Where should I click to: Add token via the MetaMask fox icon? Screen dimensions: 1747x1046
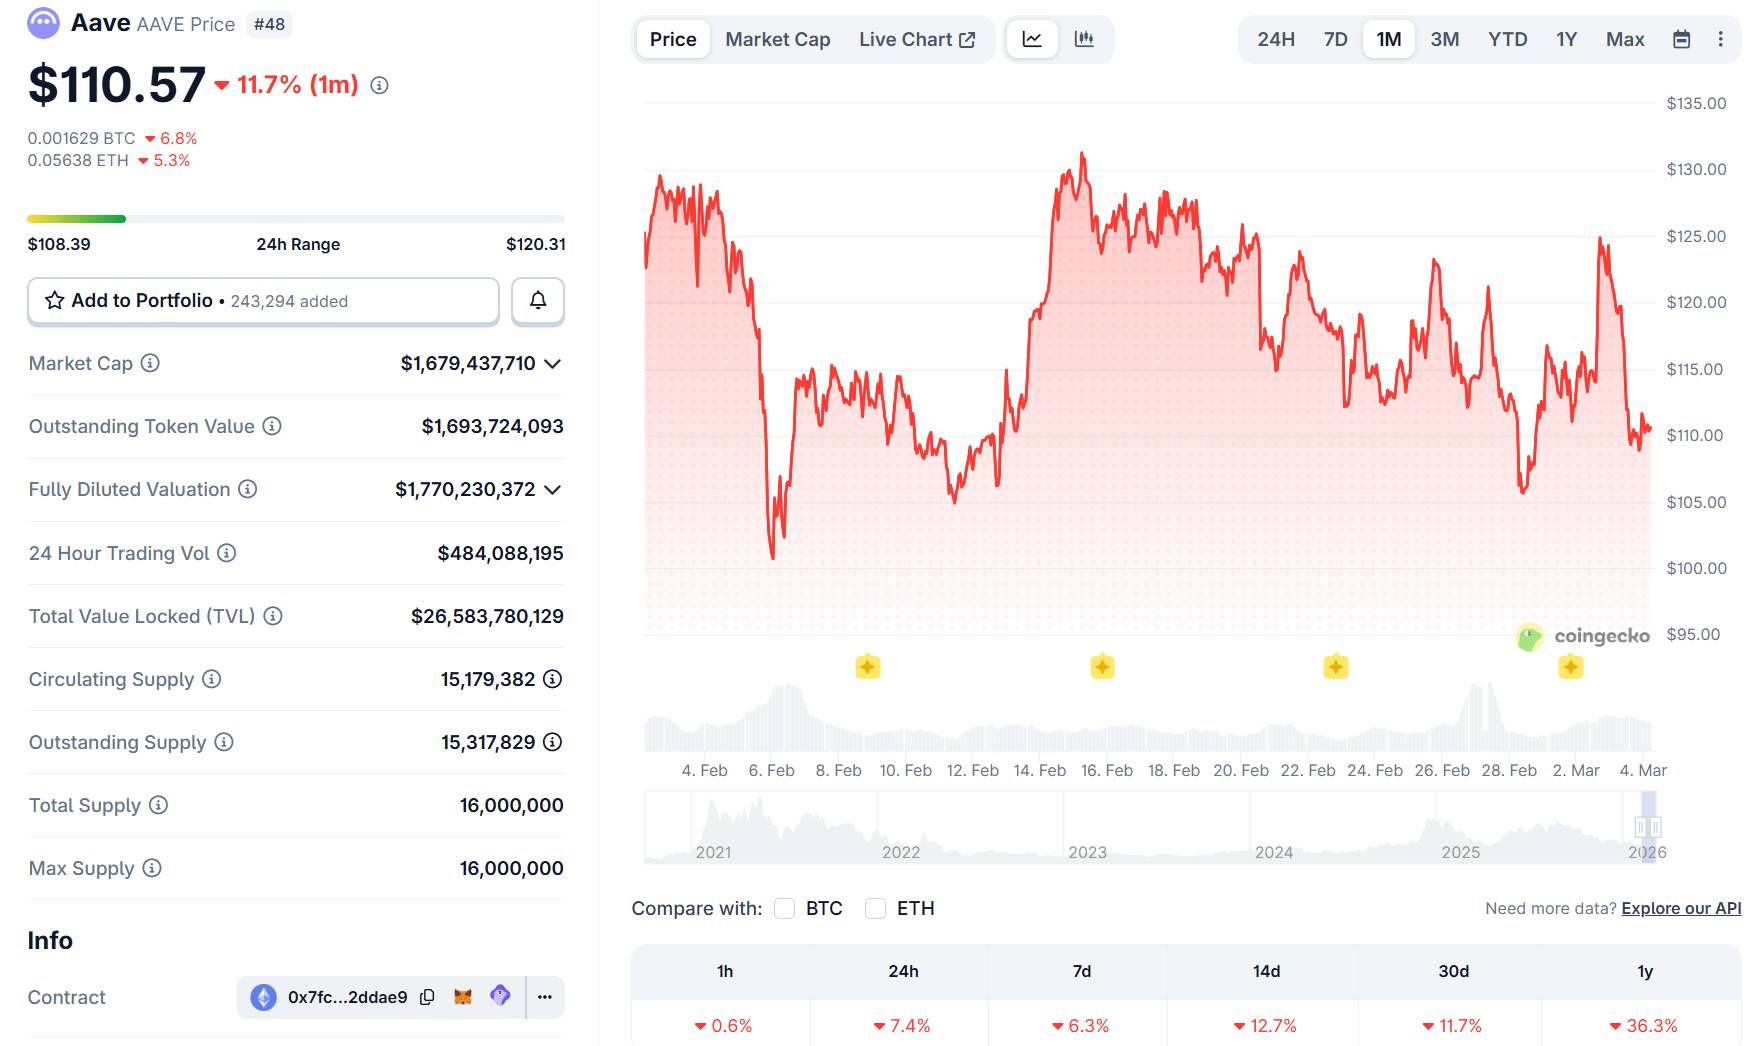click(x=462, y=997)
